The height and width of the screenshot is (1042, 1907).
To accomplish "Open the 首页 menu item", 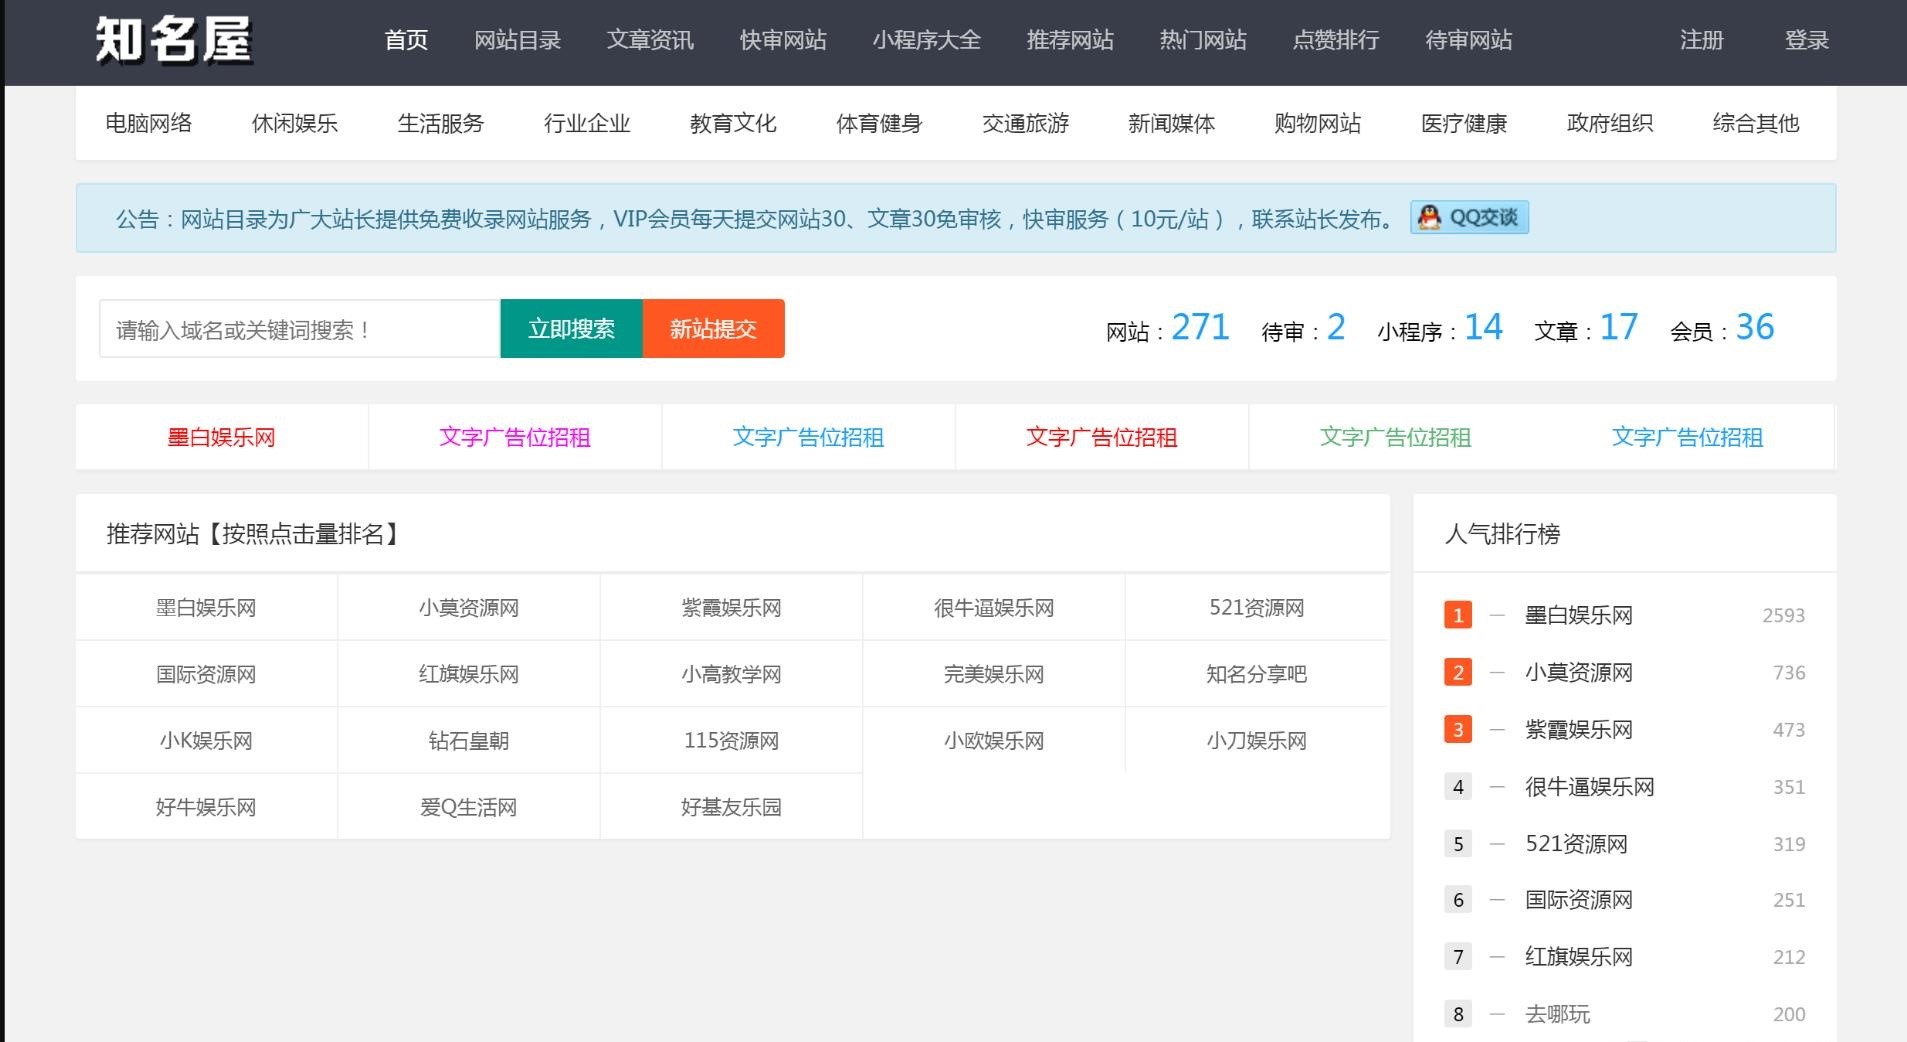I will click(x=406, y=41).
